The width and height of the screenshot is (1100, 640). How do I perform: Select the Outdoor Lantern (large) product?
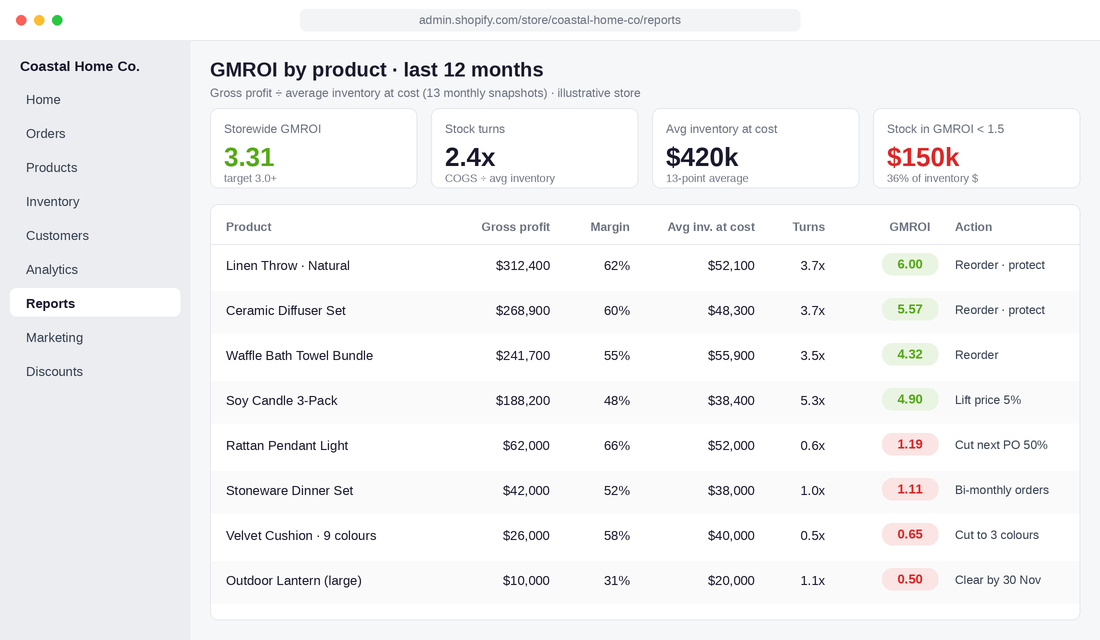[x=293, y=580]
